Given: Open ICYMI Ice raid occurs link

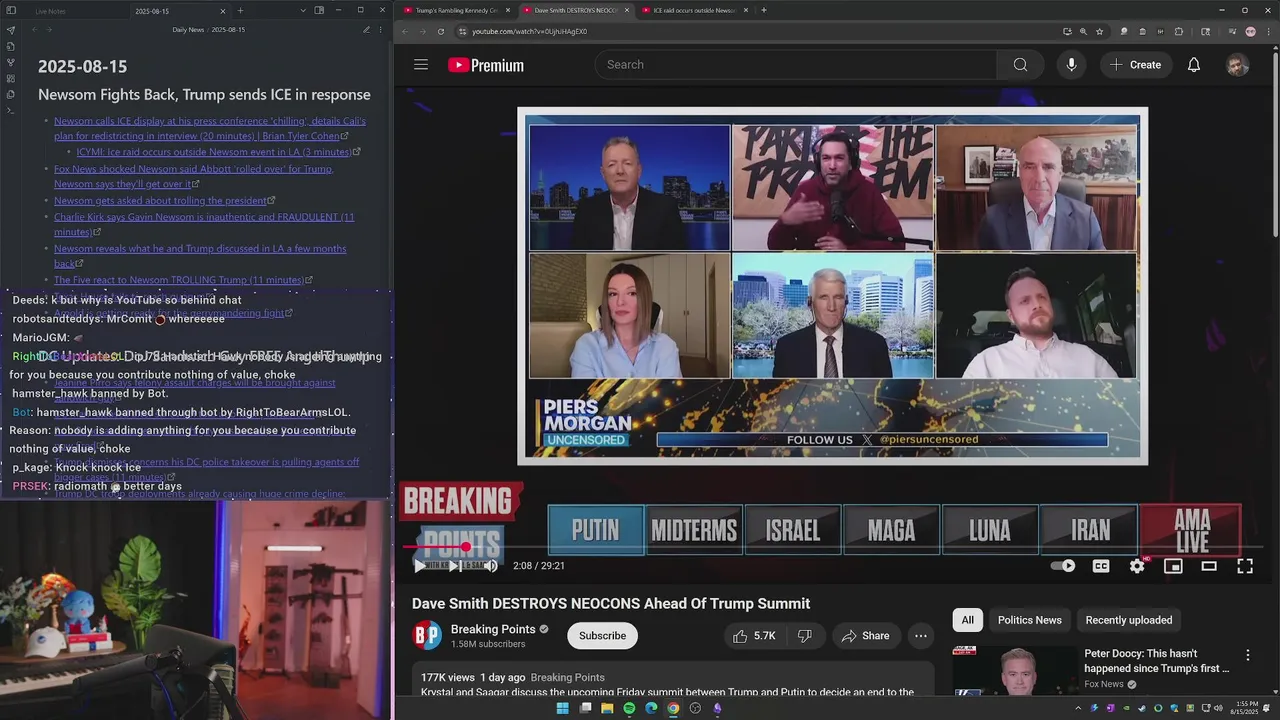Looking at the screenshot, I should 214,152.
